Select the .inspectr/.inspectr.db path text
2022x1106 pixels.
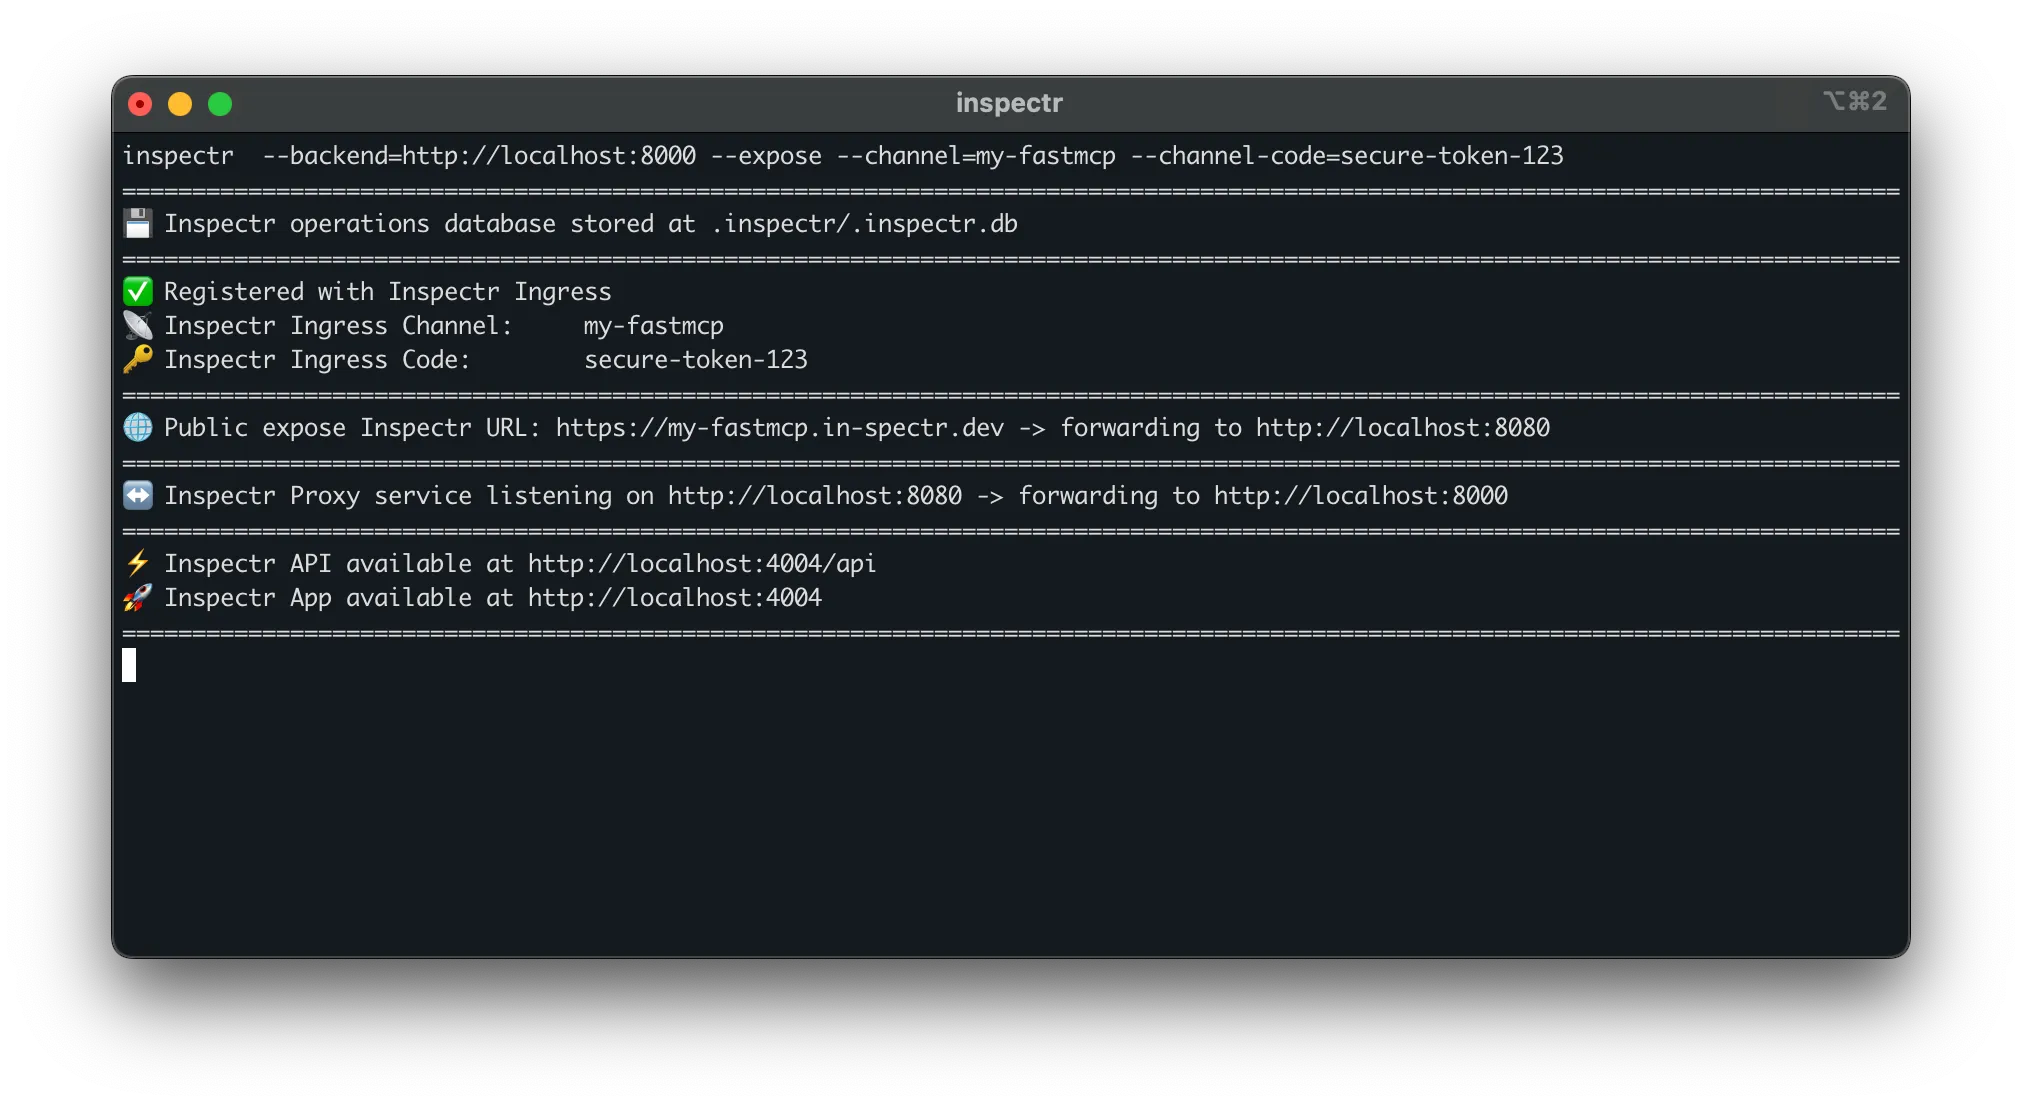865,223
